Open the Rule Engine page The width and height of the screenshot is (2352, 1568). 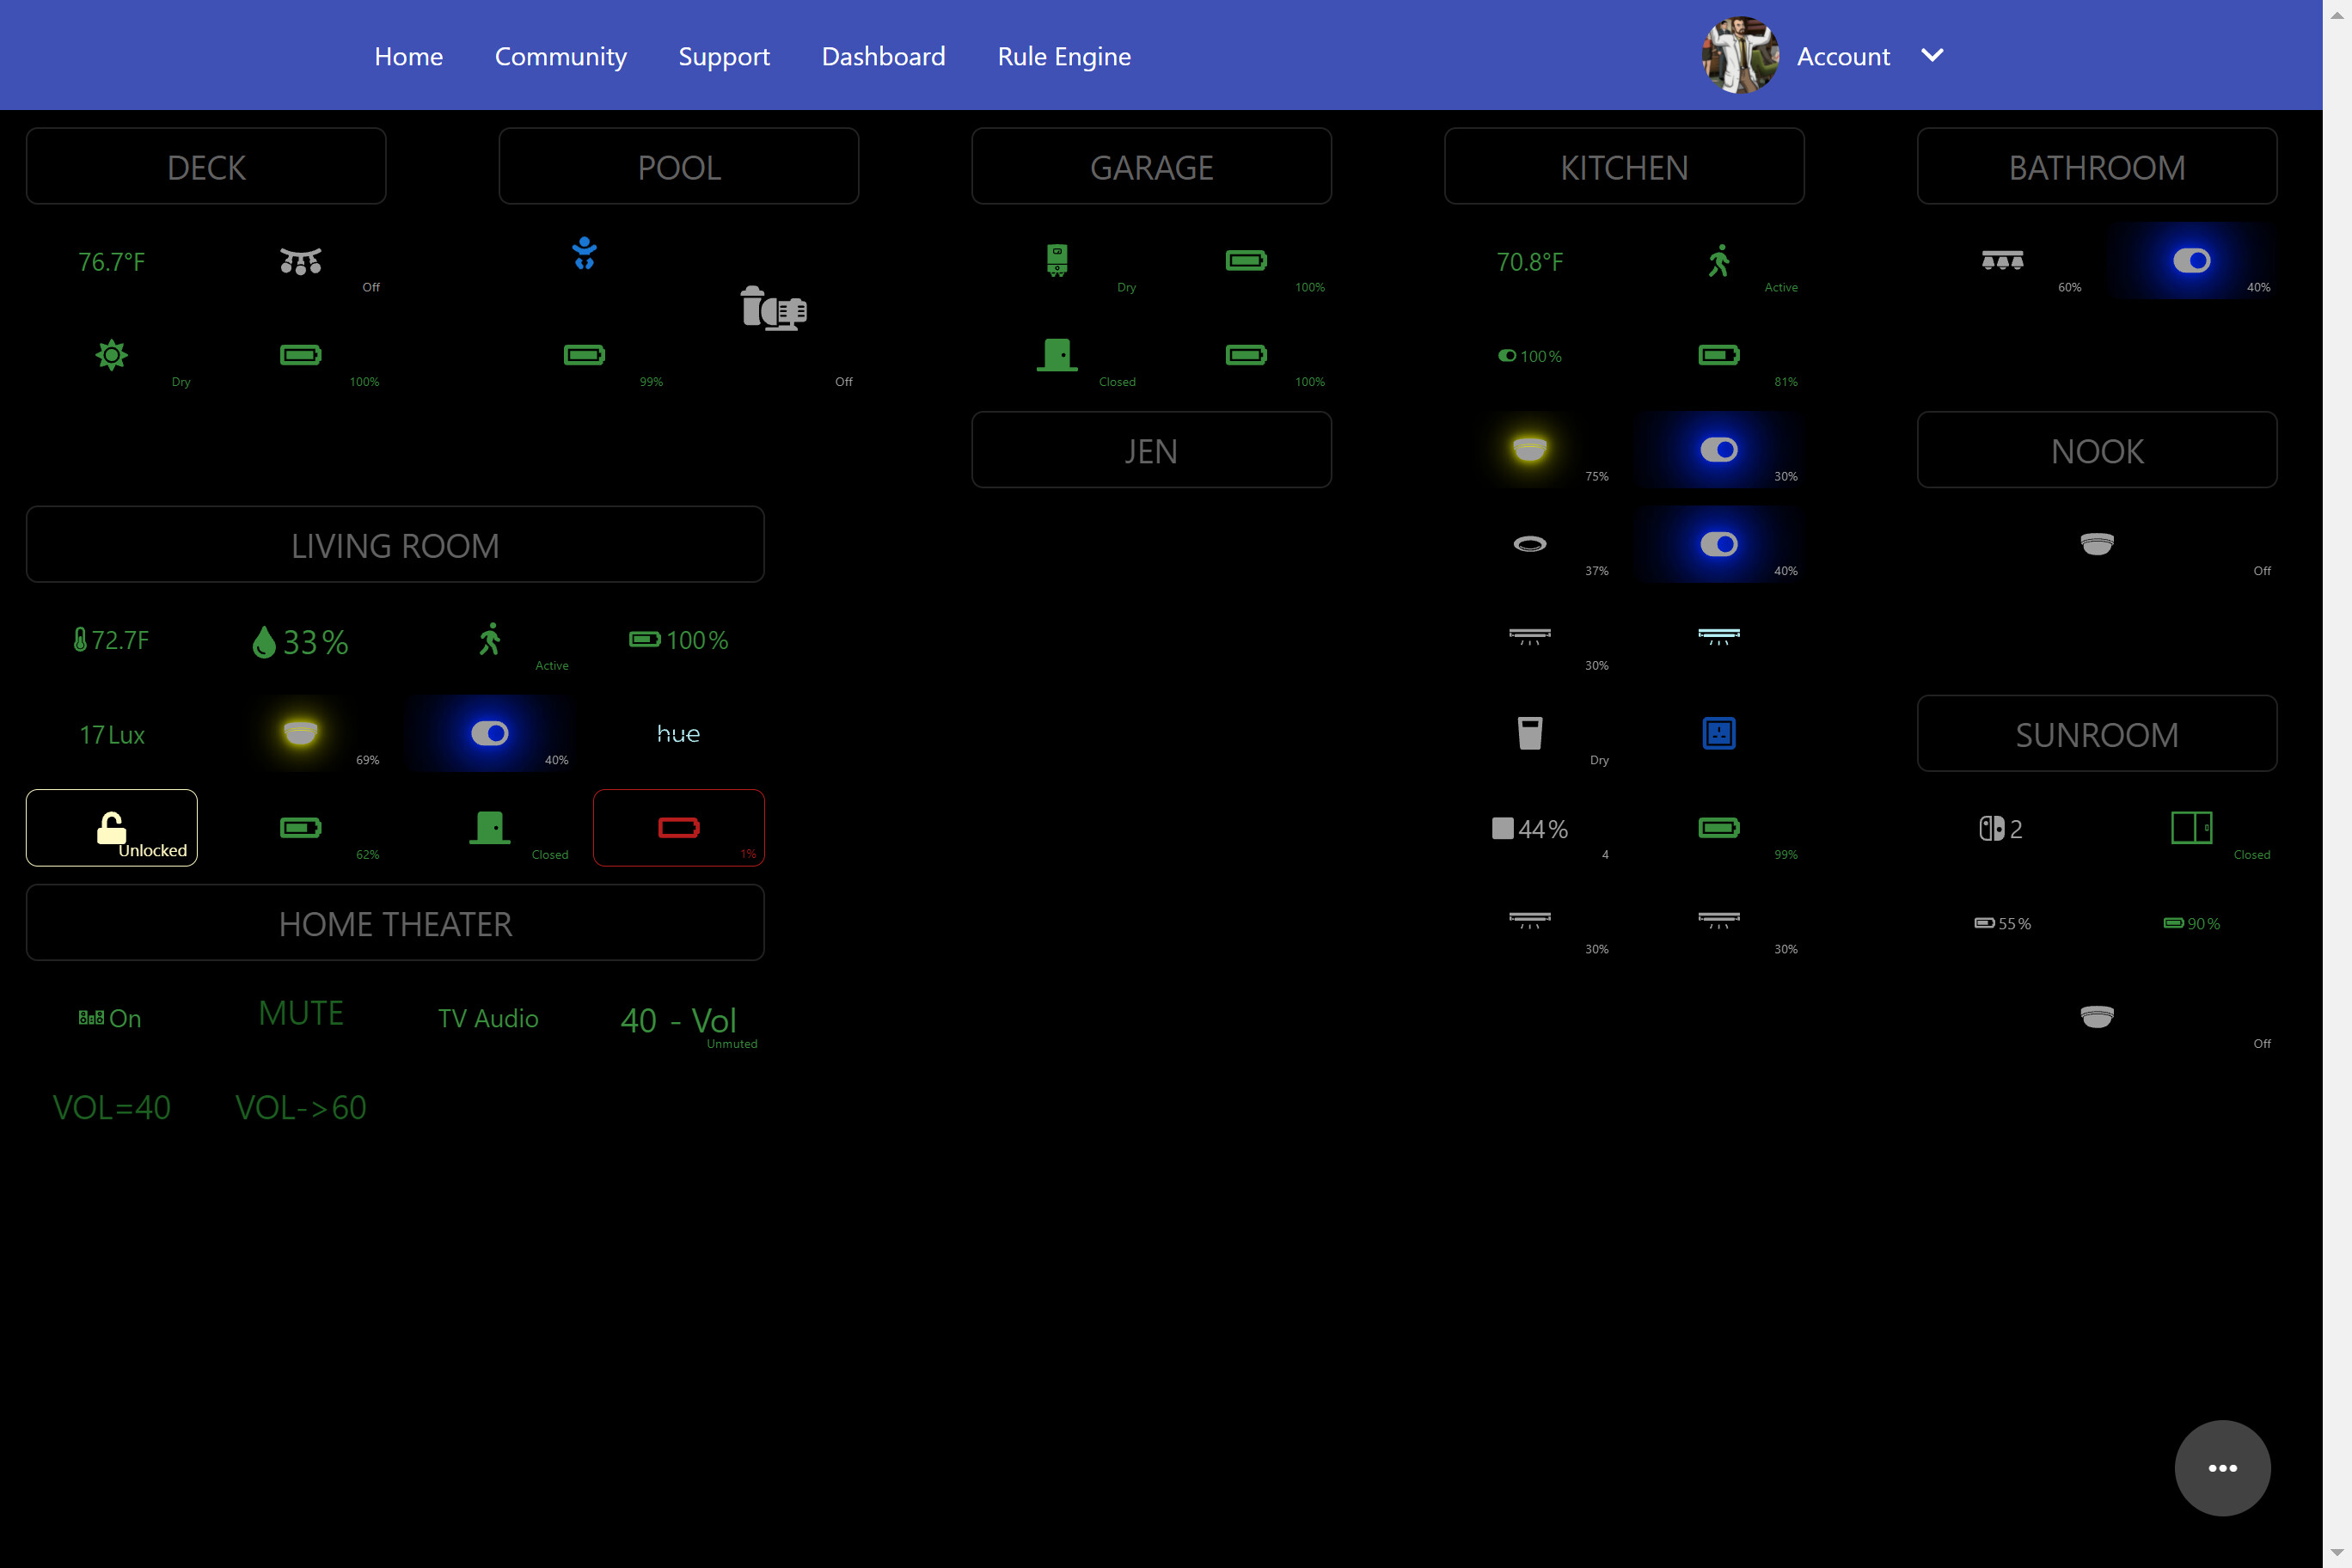point(1064,56)
